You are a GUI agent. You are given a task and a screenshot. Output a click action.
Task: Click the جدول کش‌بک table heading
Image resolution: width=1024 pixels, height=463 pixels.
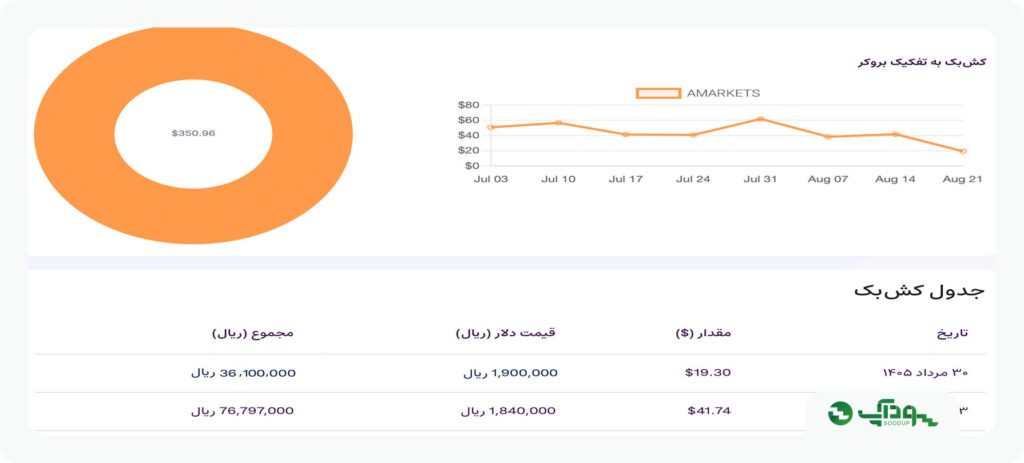pyautogui.click(x=918, y=291)
